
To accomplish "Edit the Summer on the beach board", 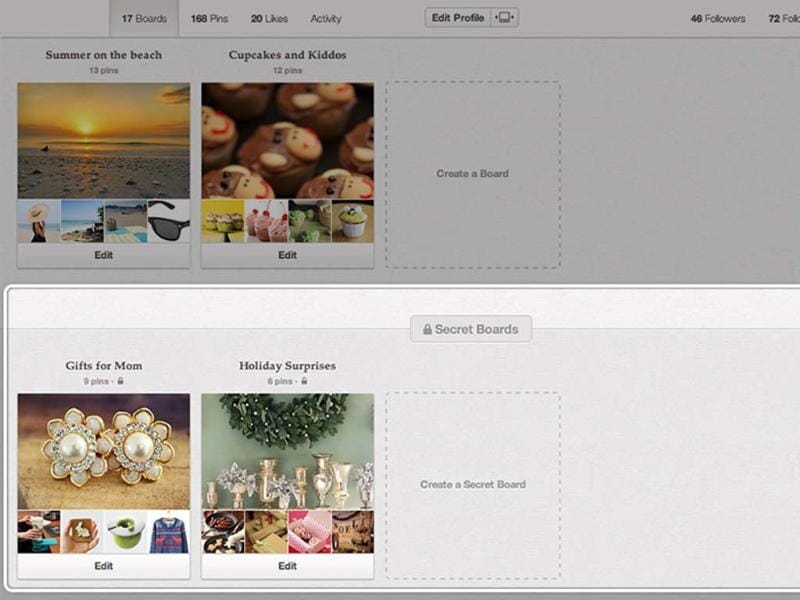I will (103, 255).
